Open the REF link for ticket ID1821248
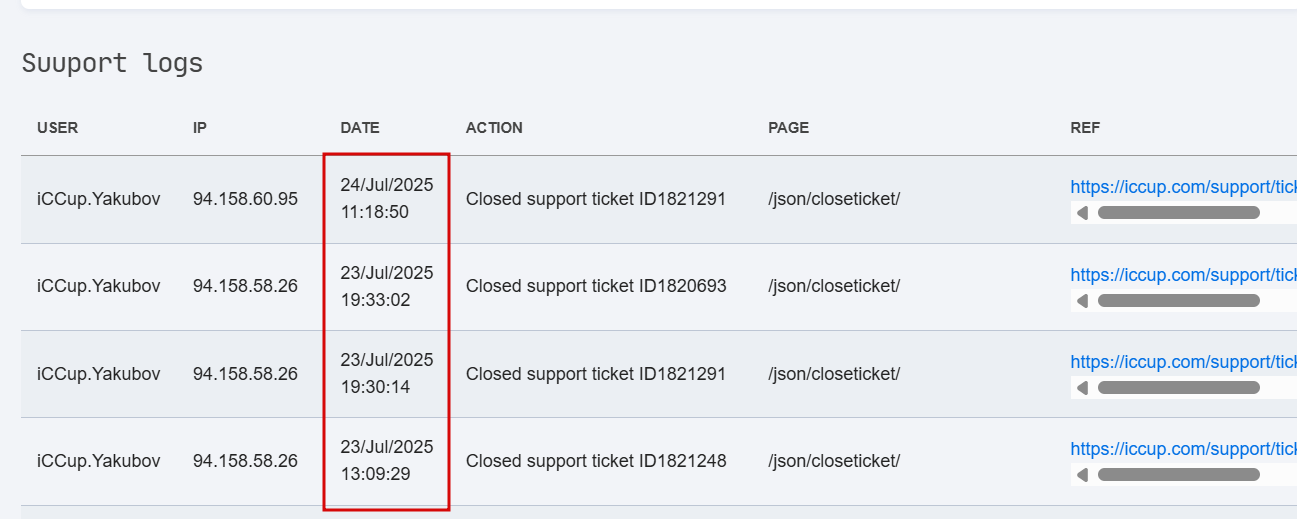This screenshot has height=519, width=1297. pos(1183,449)
